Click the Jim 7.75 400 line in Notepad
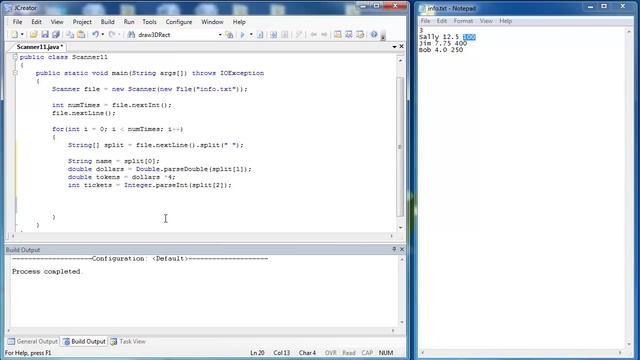 point(443,43)
